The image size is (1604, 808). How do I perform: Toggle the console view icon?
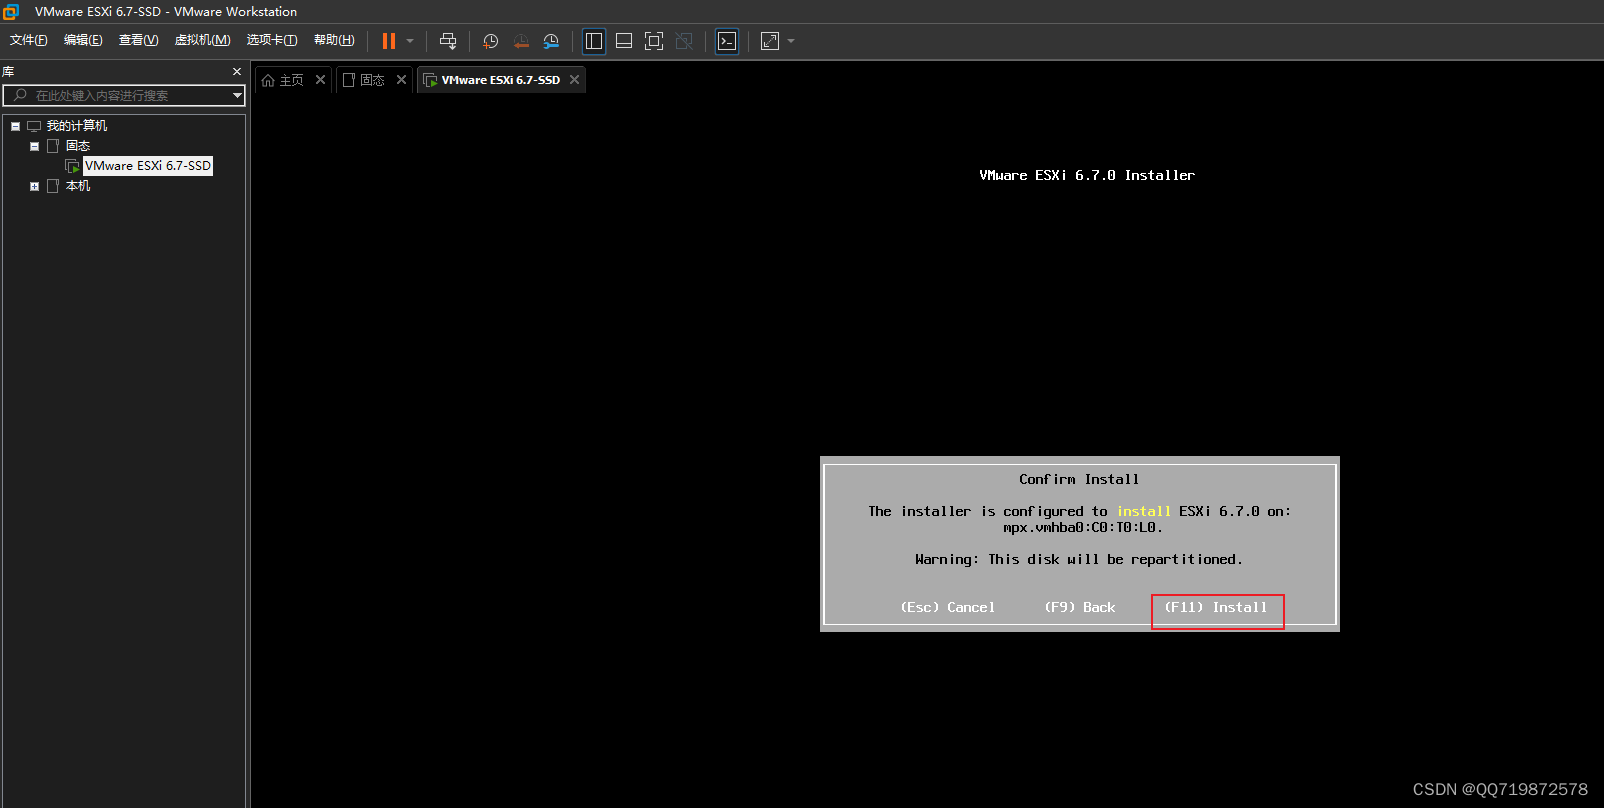tap(727, 41)
